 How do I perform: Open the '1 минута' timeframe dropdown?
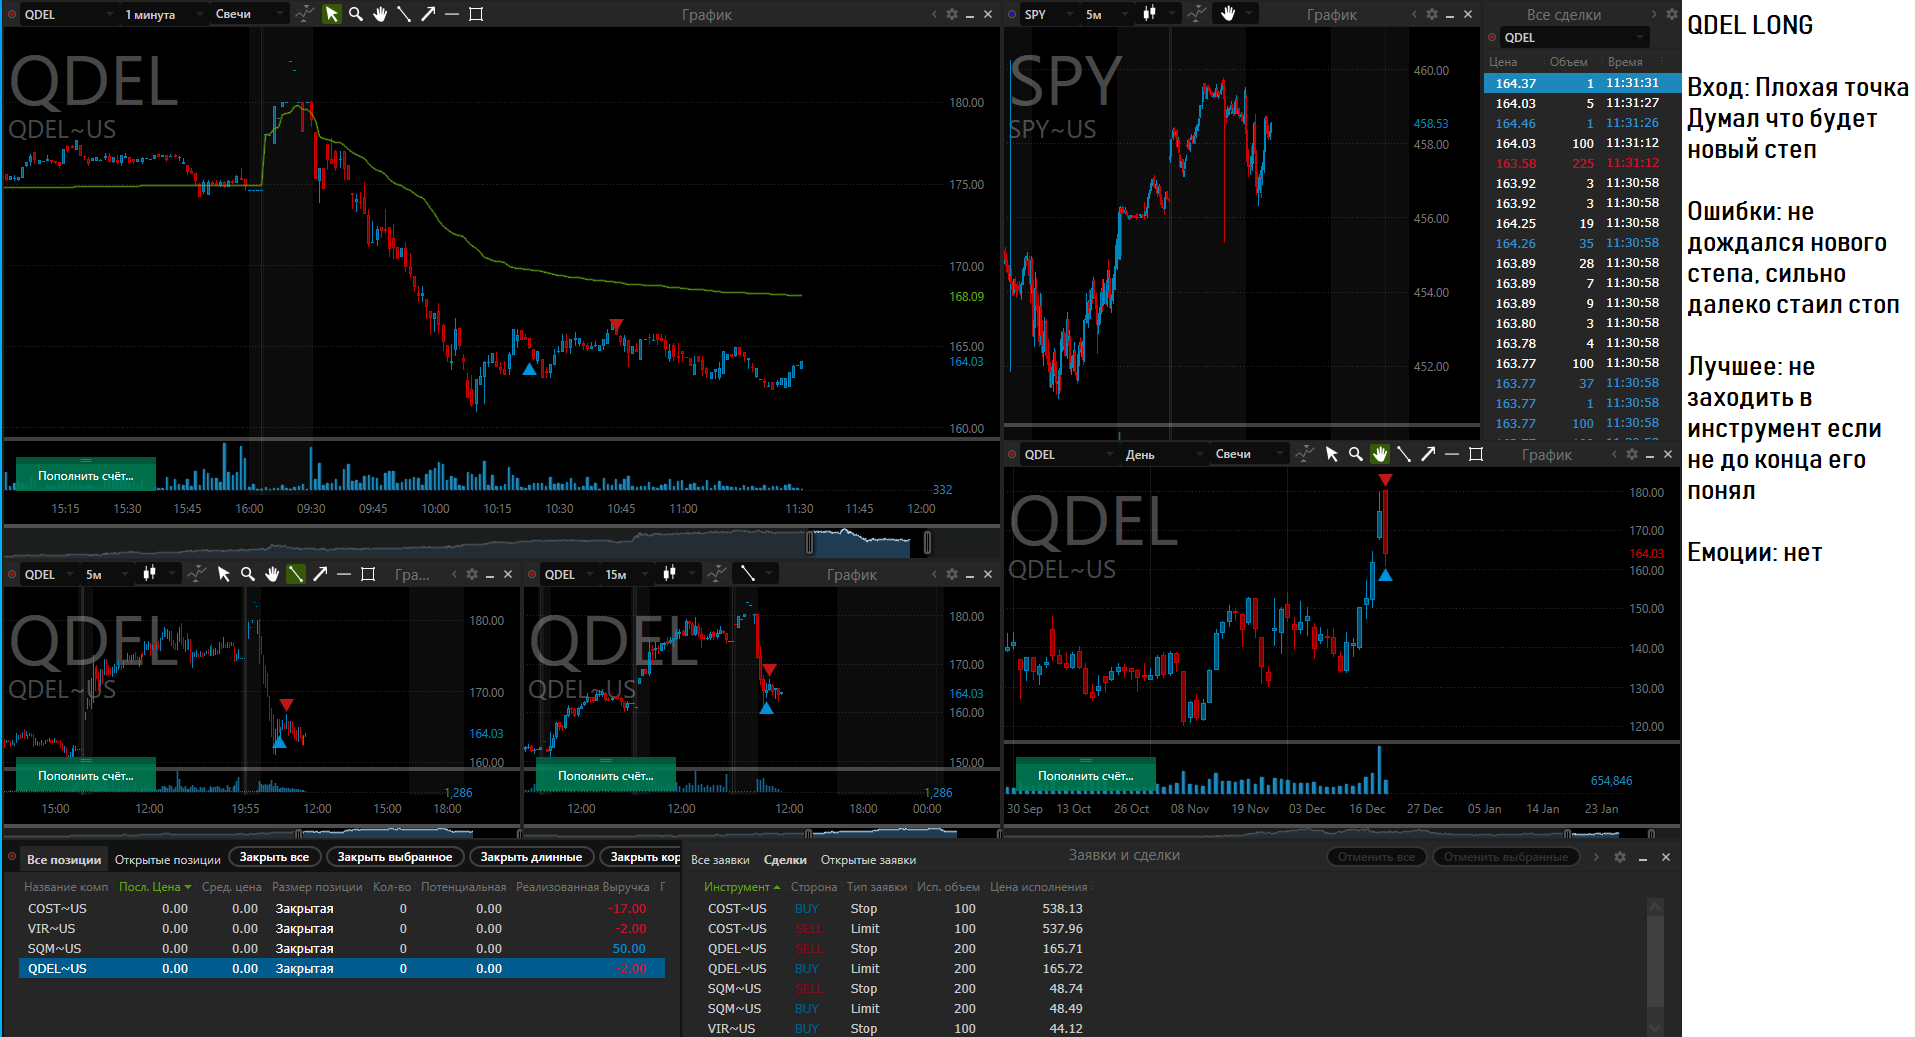point(163,14)
